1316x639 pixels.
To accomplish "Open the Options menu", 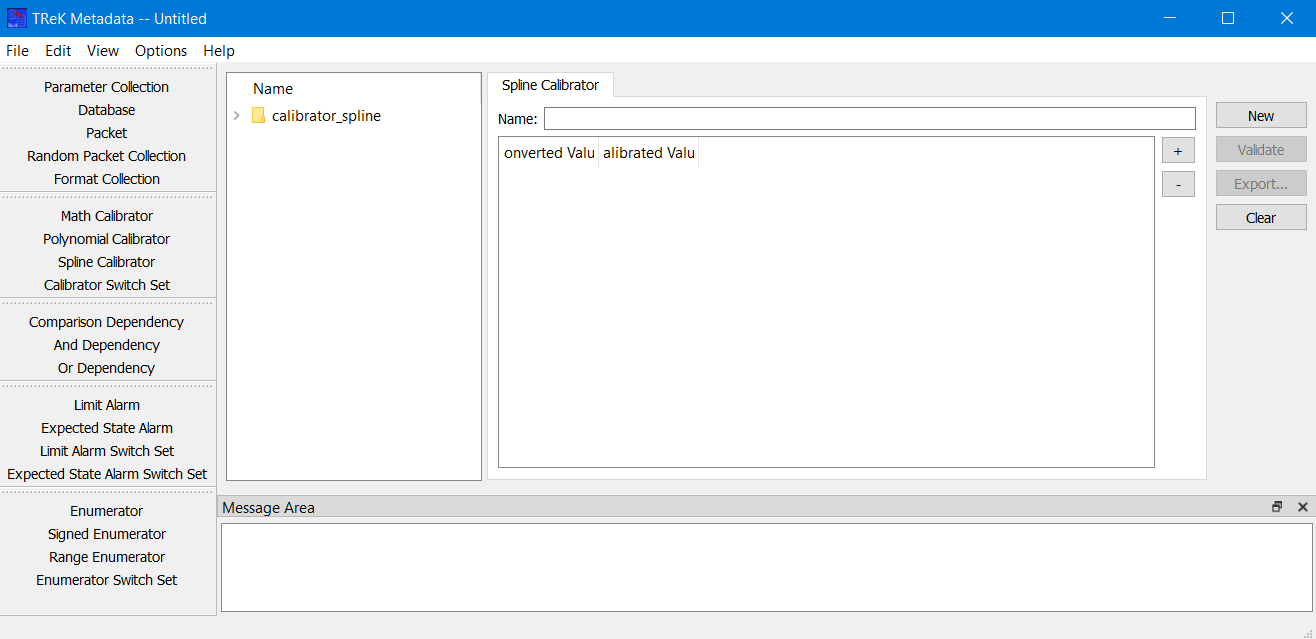I will [x=161, y=51].
